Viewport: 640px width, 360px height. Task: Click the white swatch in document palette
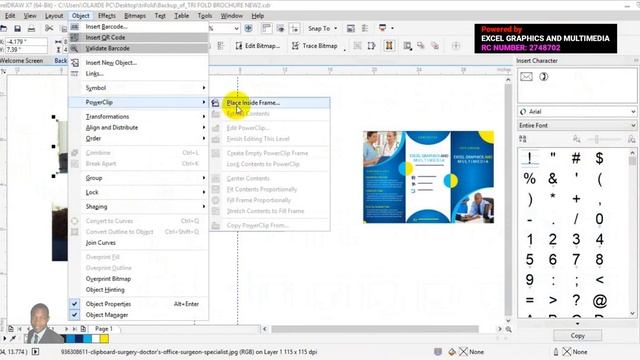click(96, 338)
